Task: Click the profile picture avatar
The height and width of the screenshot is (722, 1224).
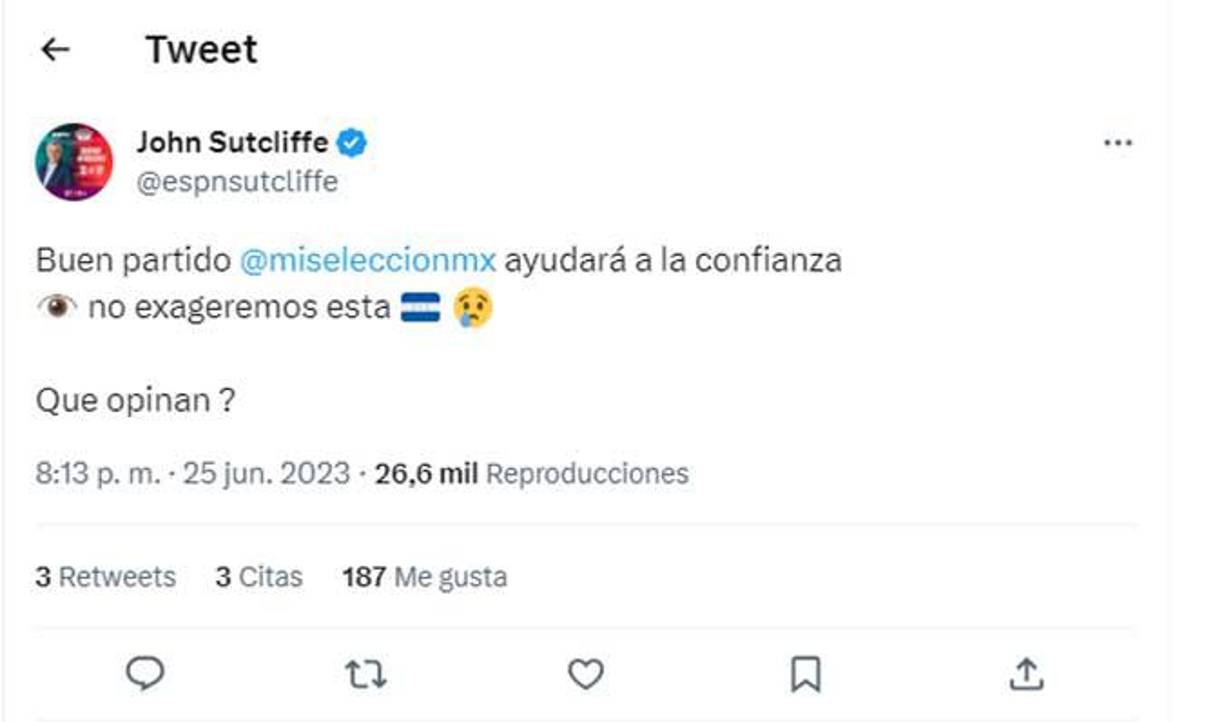Action: pyautogui.click(x=73, y=159)
